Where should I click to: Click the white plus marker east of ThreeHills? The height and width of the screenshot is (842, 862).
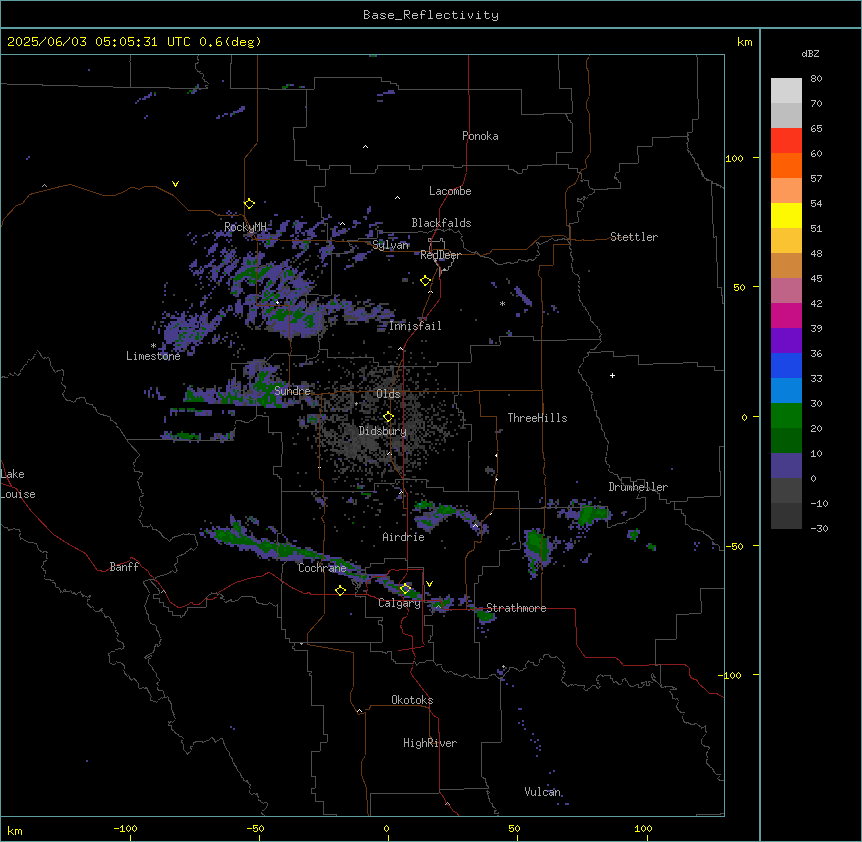(612, 375)
